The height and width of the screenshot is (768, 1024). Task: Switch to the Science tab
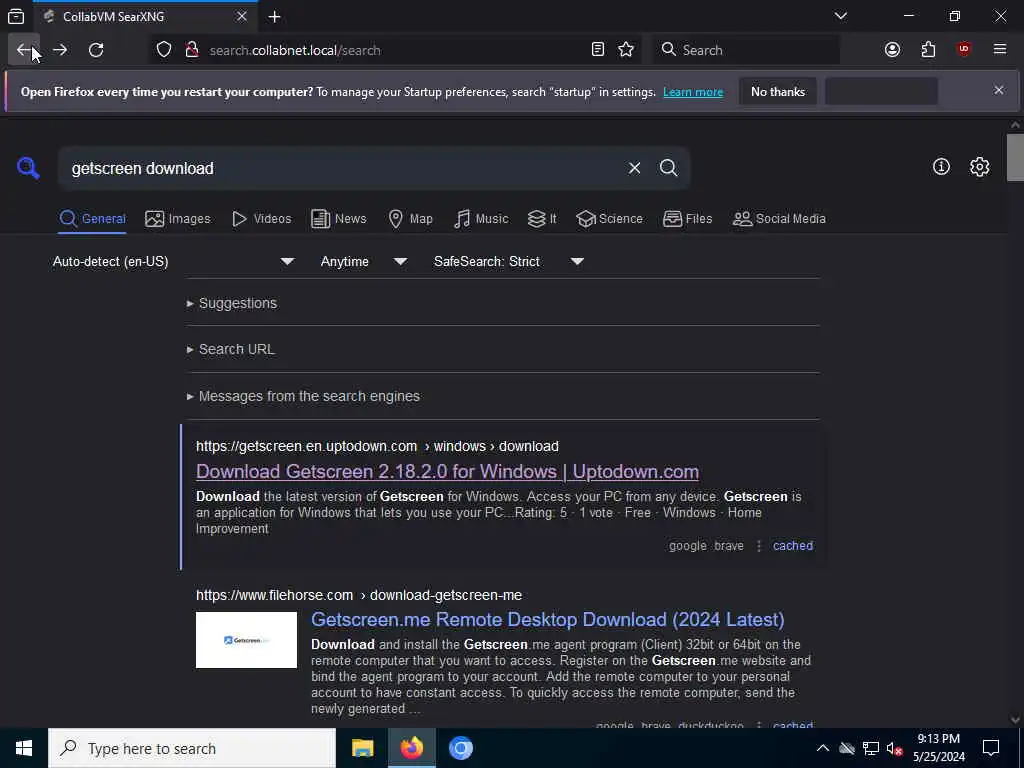pyautogui.click(x=609, y=219)
